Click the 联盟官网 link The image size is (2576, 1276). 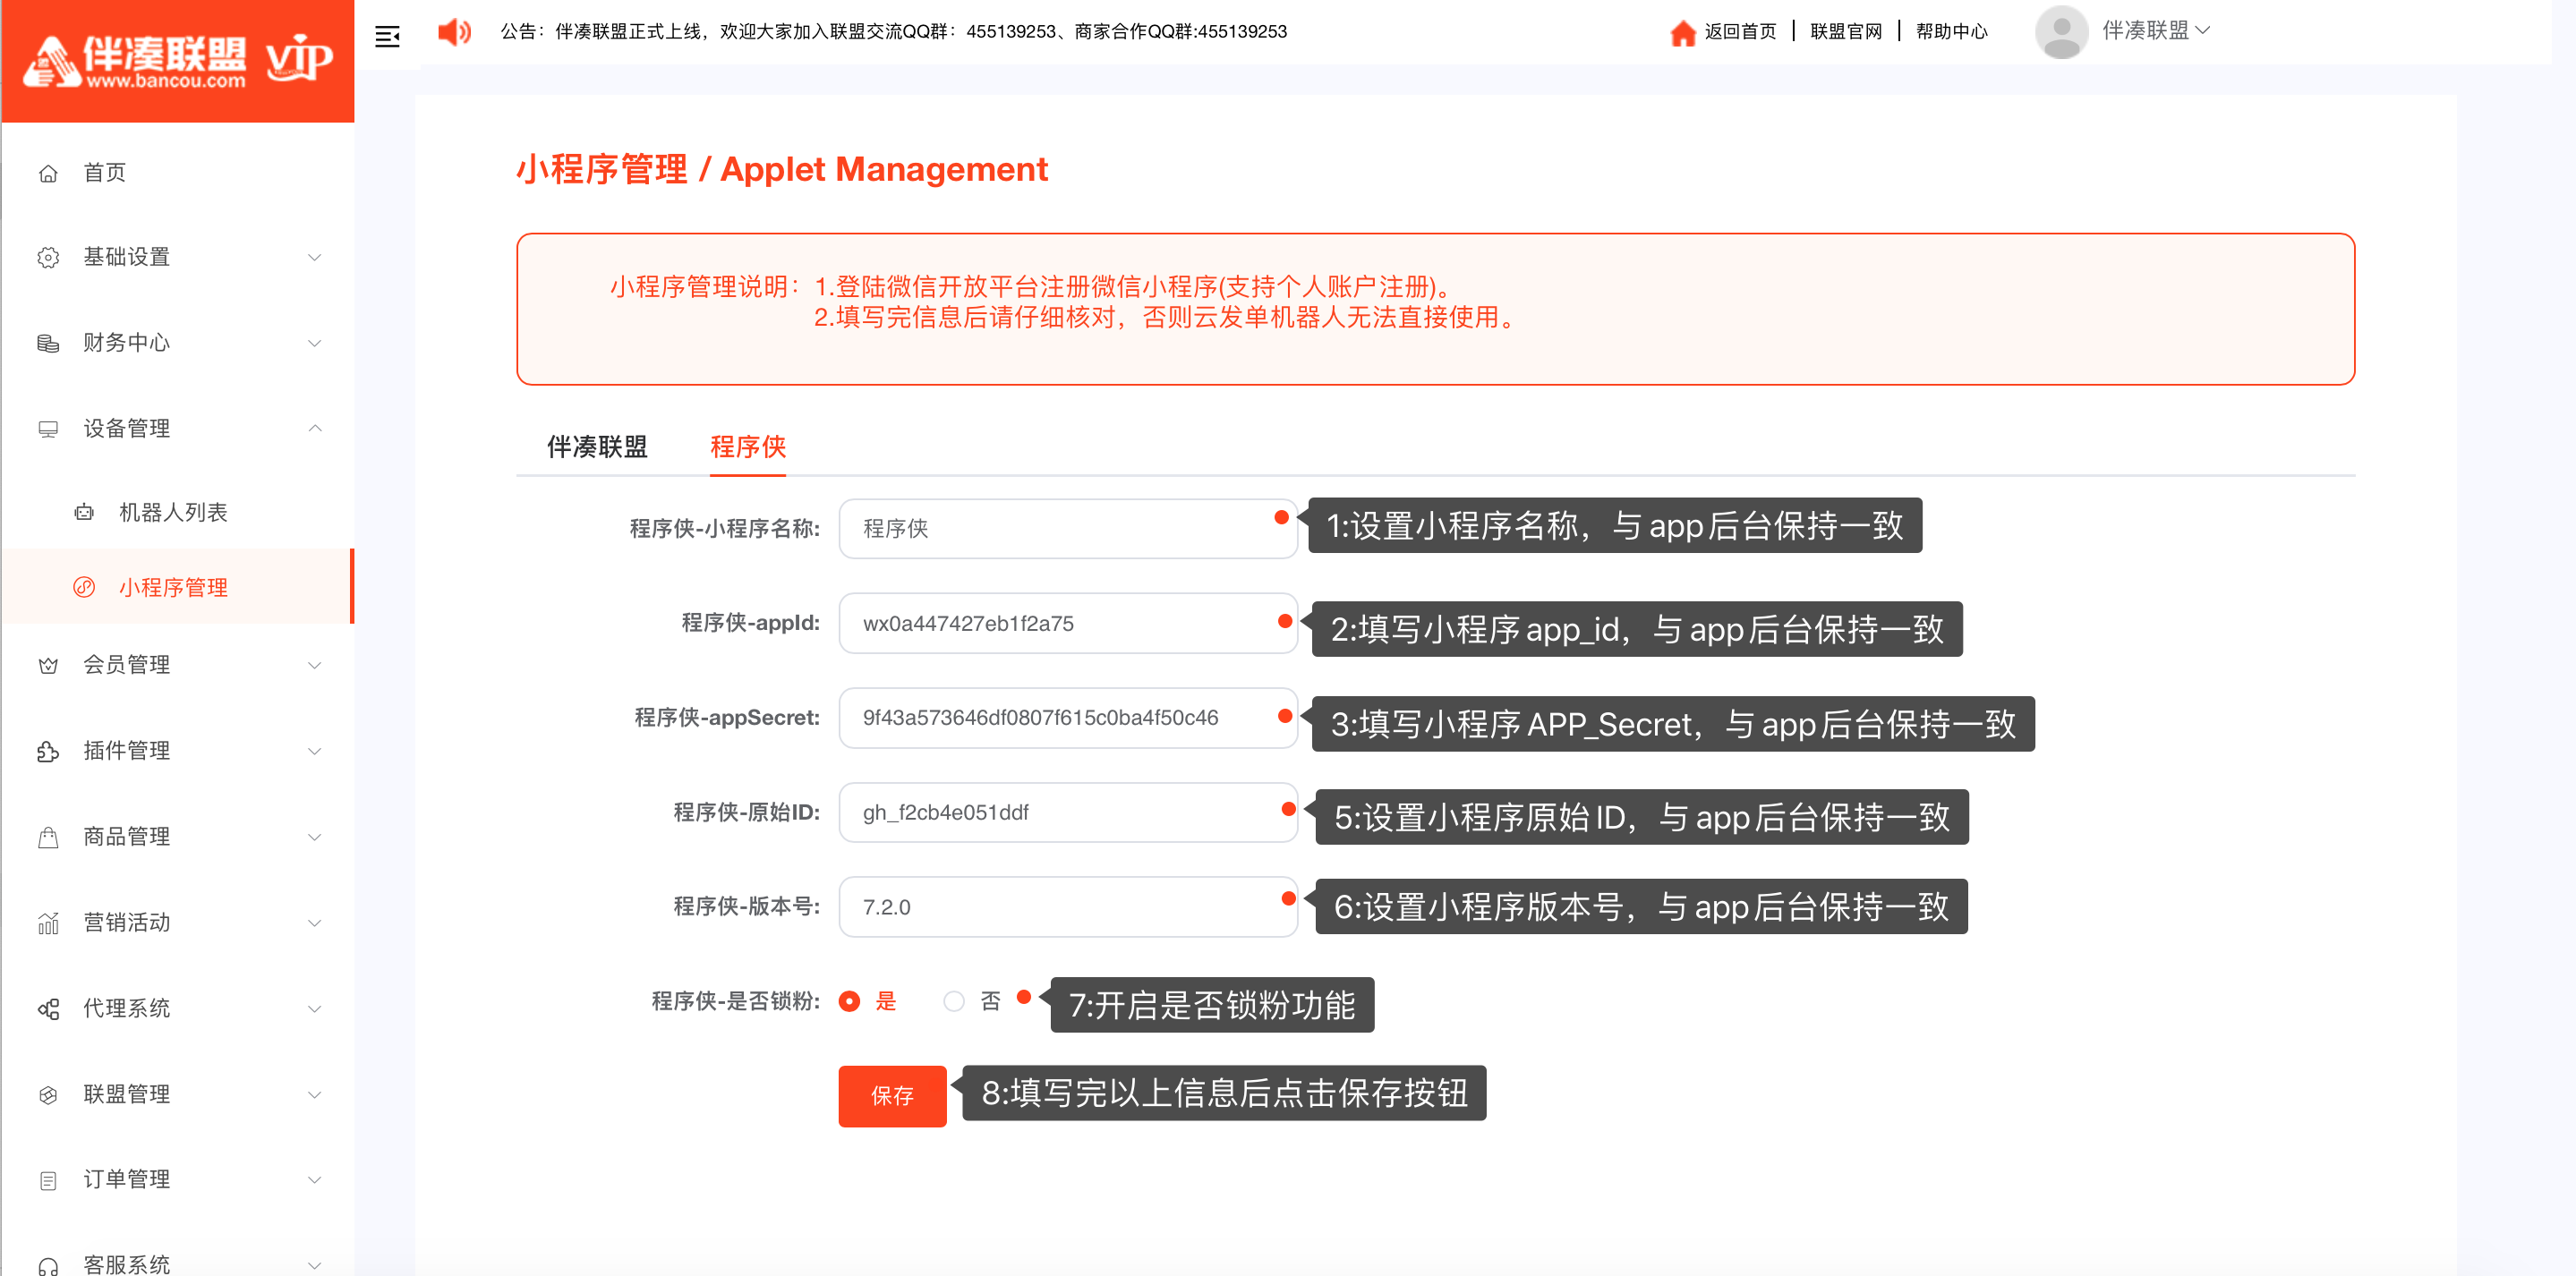click(x=1846, y=32)
